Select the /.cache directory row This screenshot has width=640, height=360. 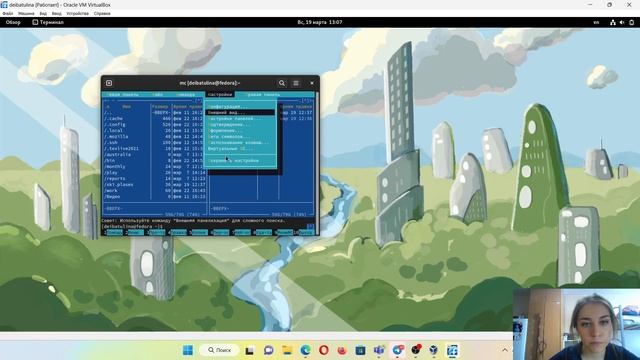click(x=155, y=119)
